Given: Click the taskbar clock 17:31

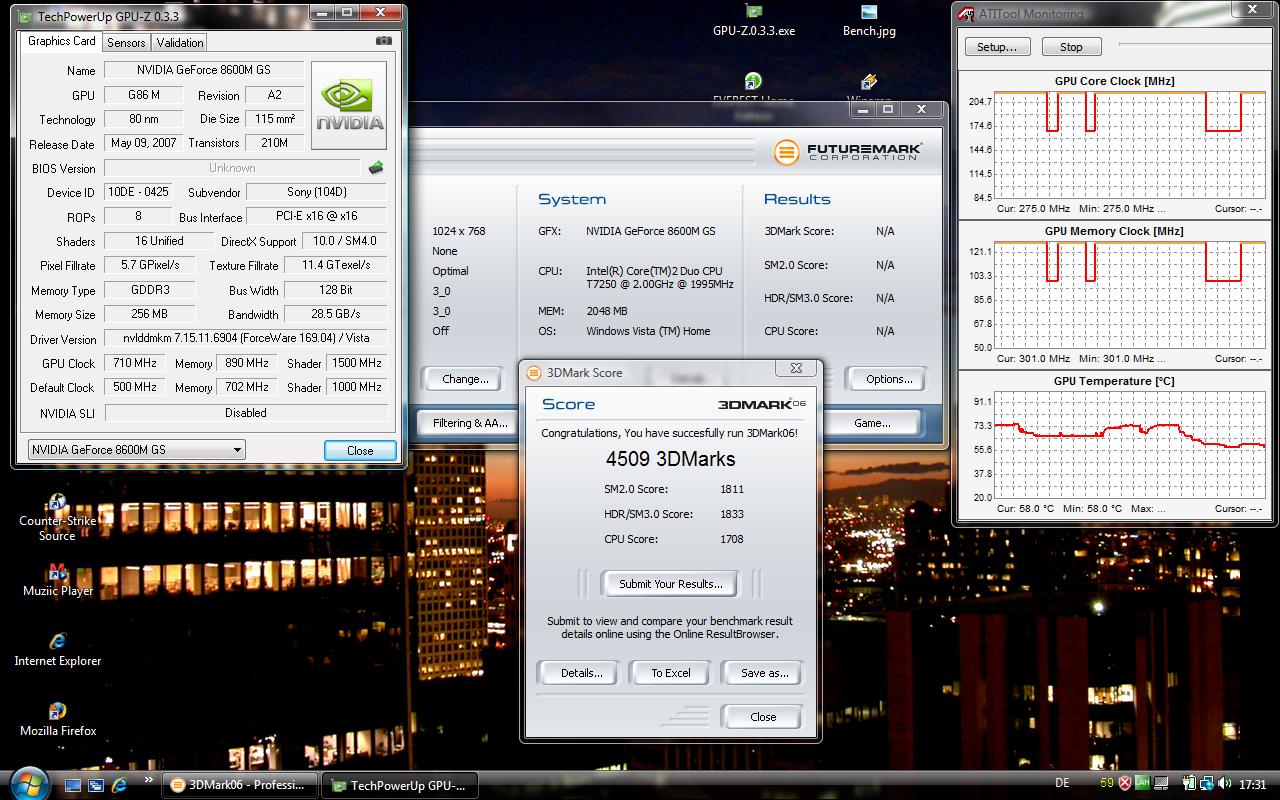Looking at the screenshot, I should (x=1252, y=785).
